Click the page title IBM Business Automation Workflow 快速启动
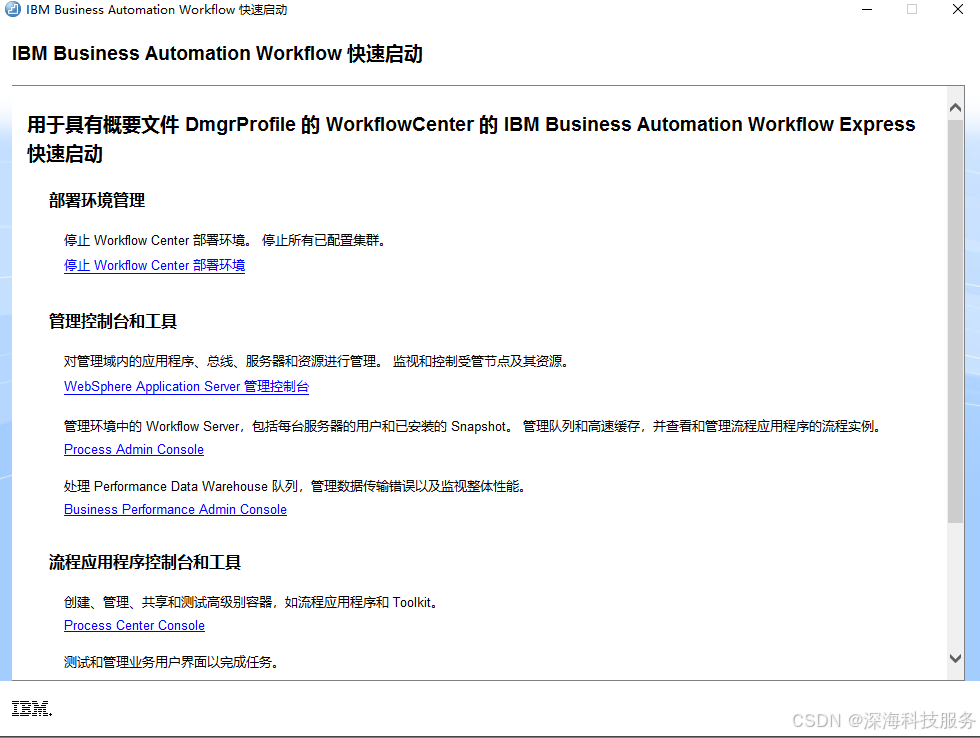Viewport: 980px width, 738px height. [217, 54]
